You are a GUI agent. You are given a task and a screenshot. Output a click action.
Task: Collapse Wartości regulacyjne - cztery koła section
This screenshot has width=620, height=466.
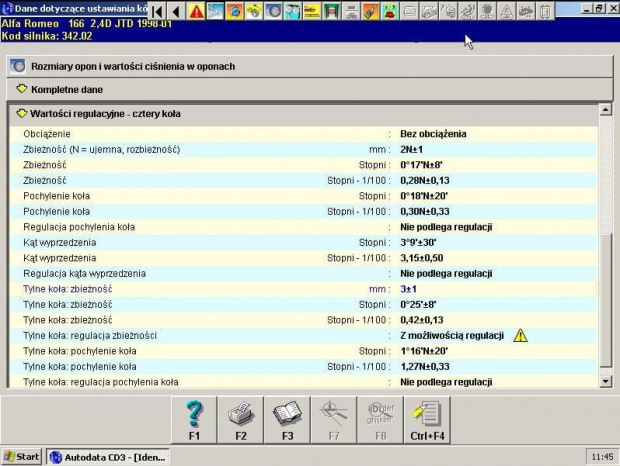[x=303, y=114]
